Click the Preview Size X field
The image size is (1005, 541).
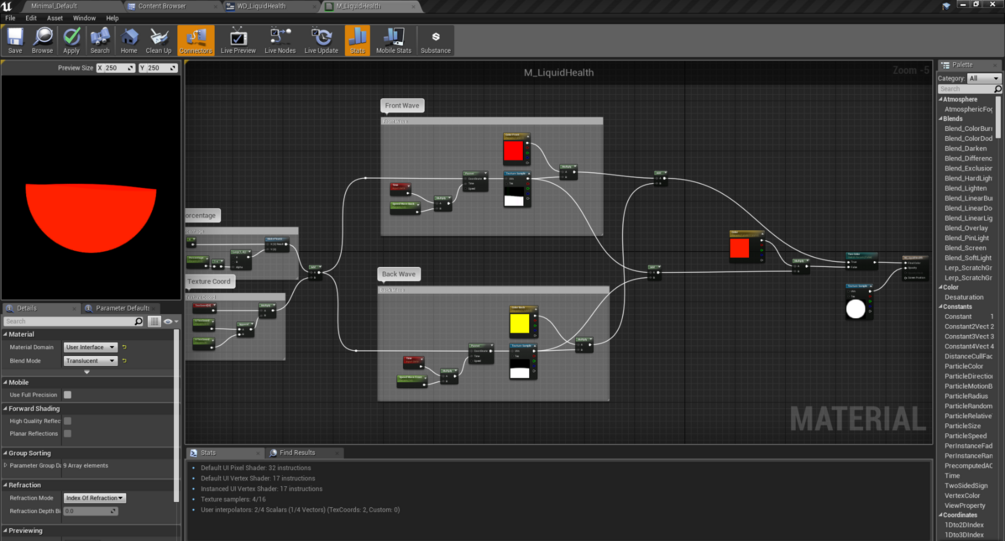pyautogui.click(x=115, y=68)
